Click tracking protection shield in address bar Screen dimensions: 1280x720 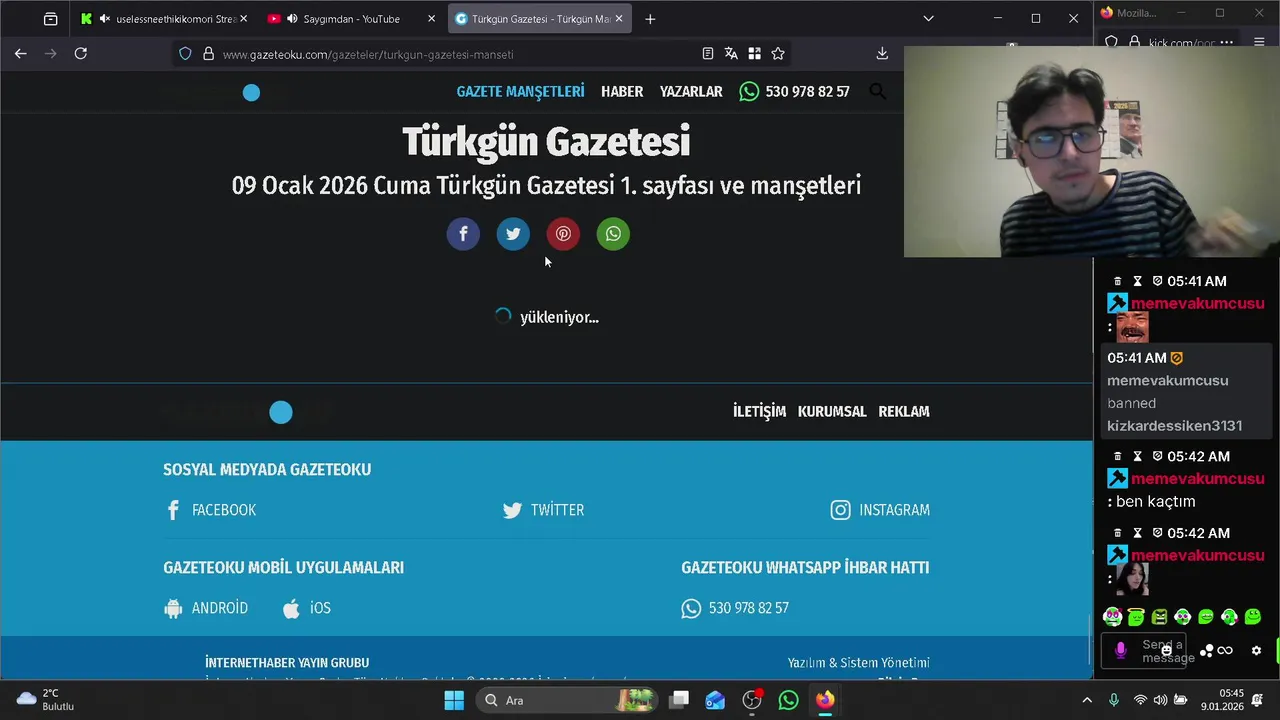[185, 54]
